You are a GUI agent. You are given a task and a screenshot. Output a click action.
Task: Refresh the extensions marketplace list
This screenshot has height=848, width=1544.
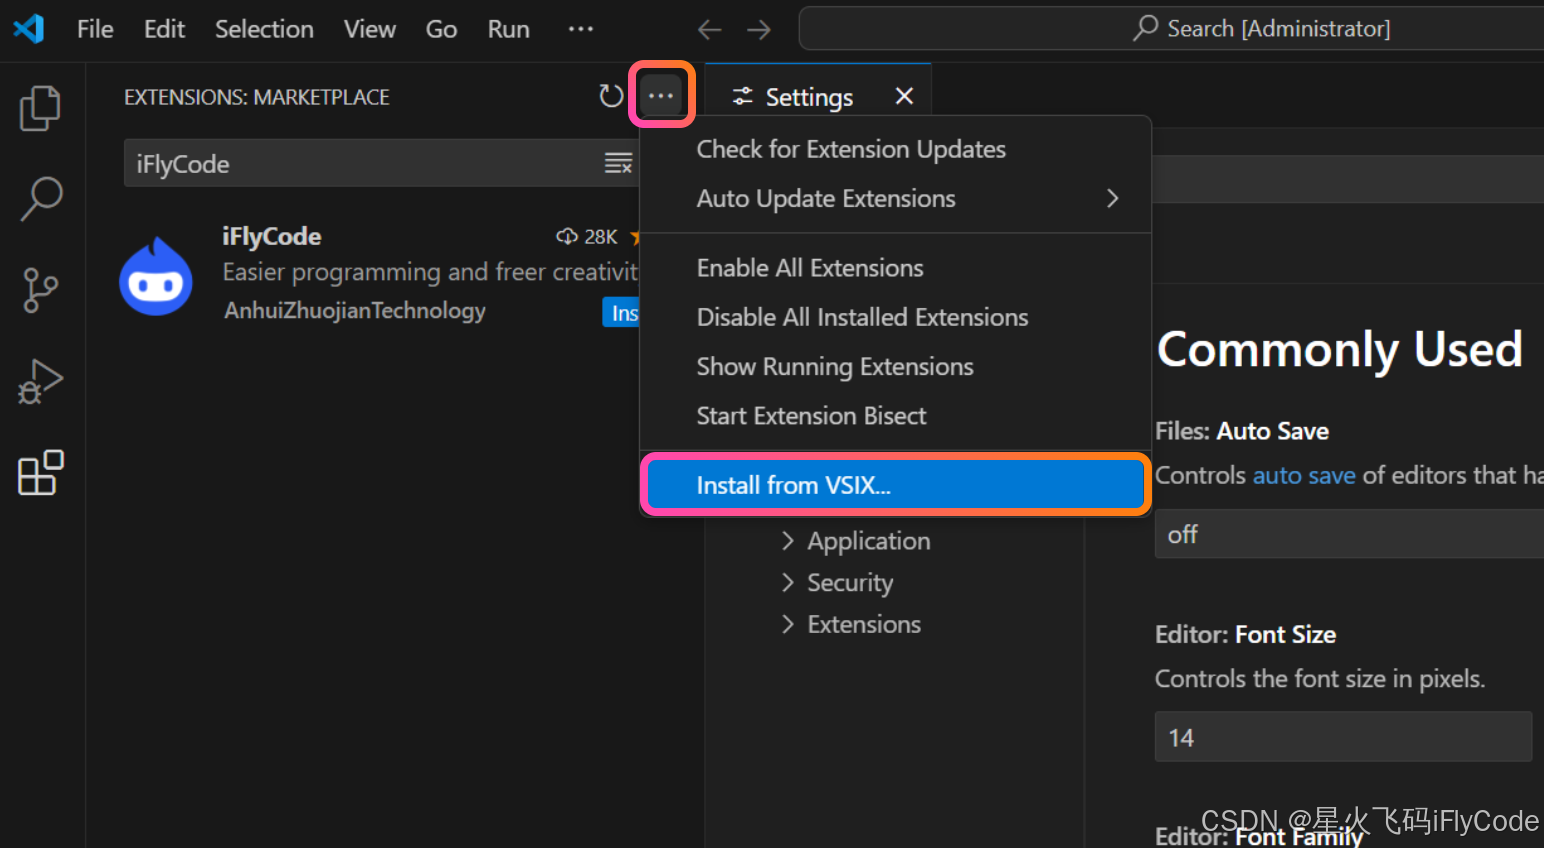[x=611, y=96]
